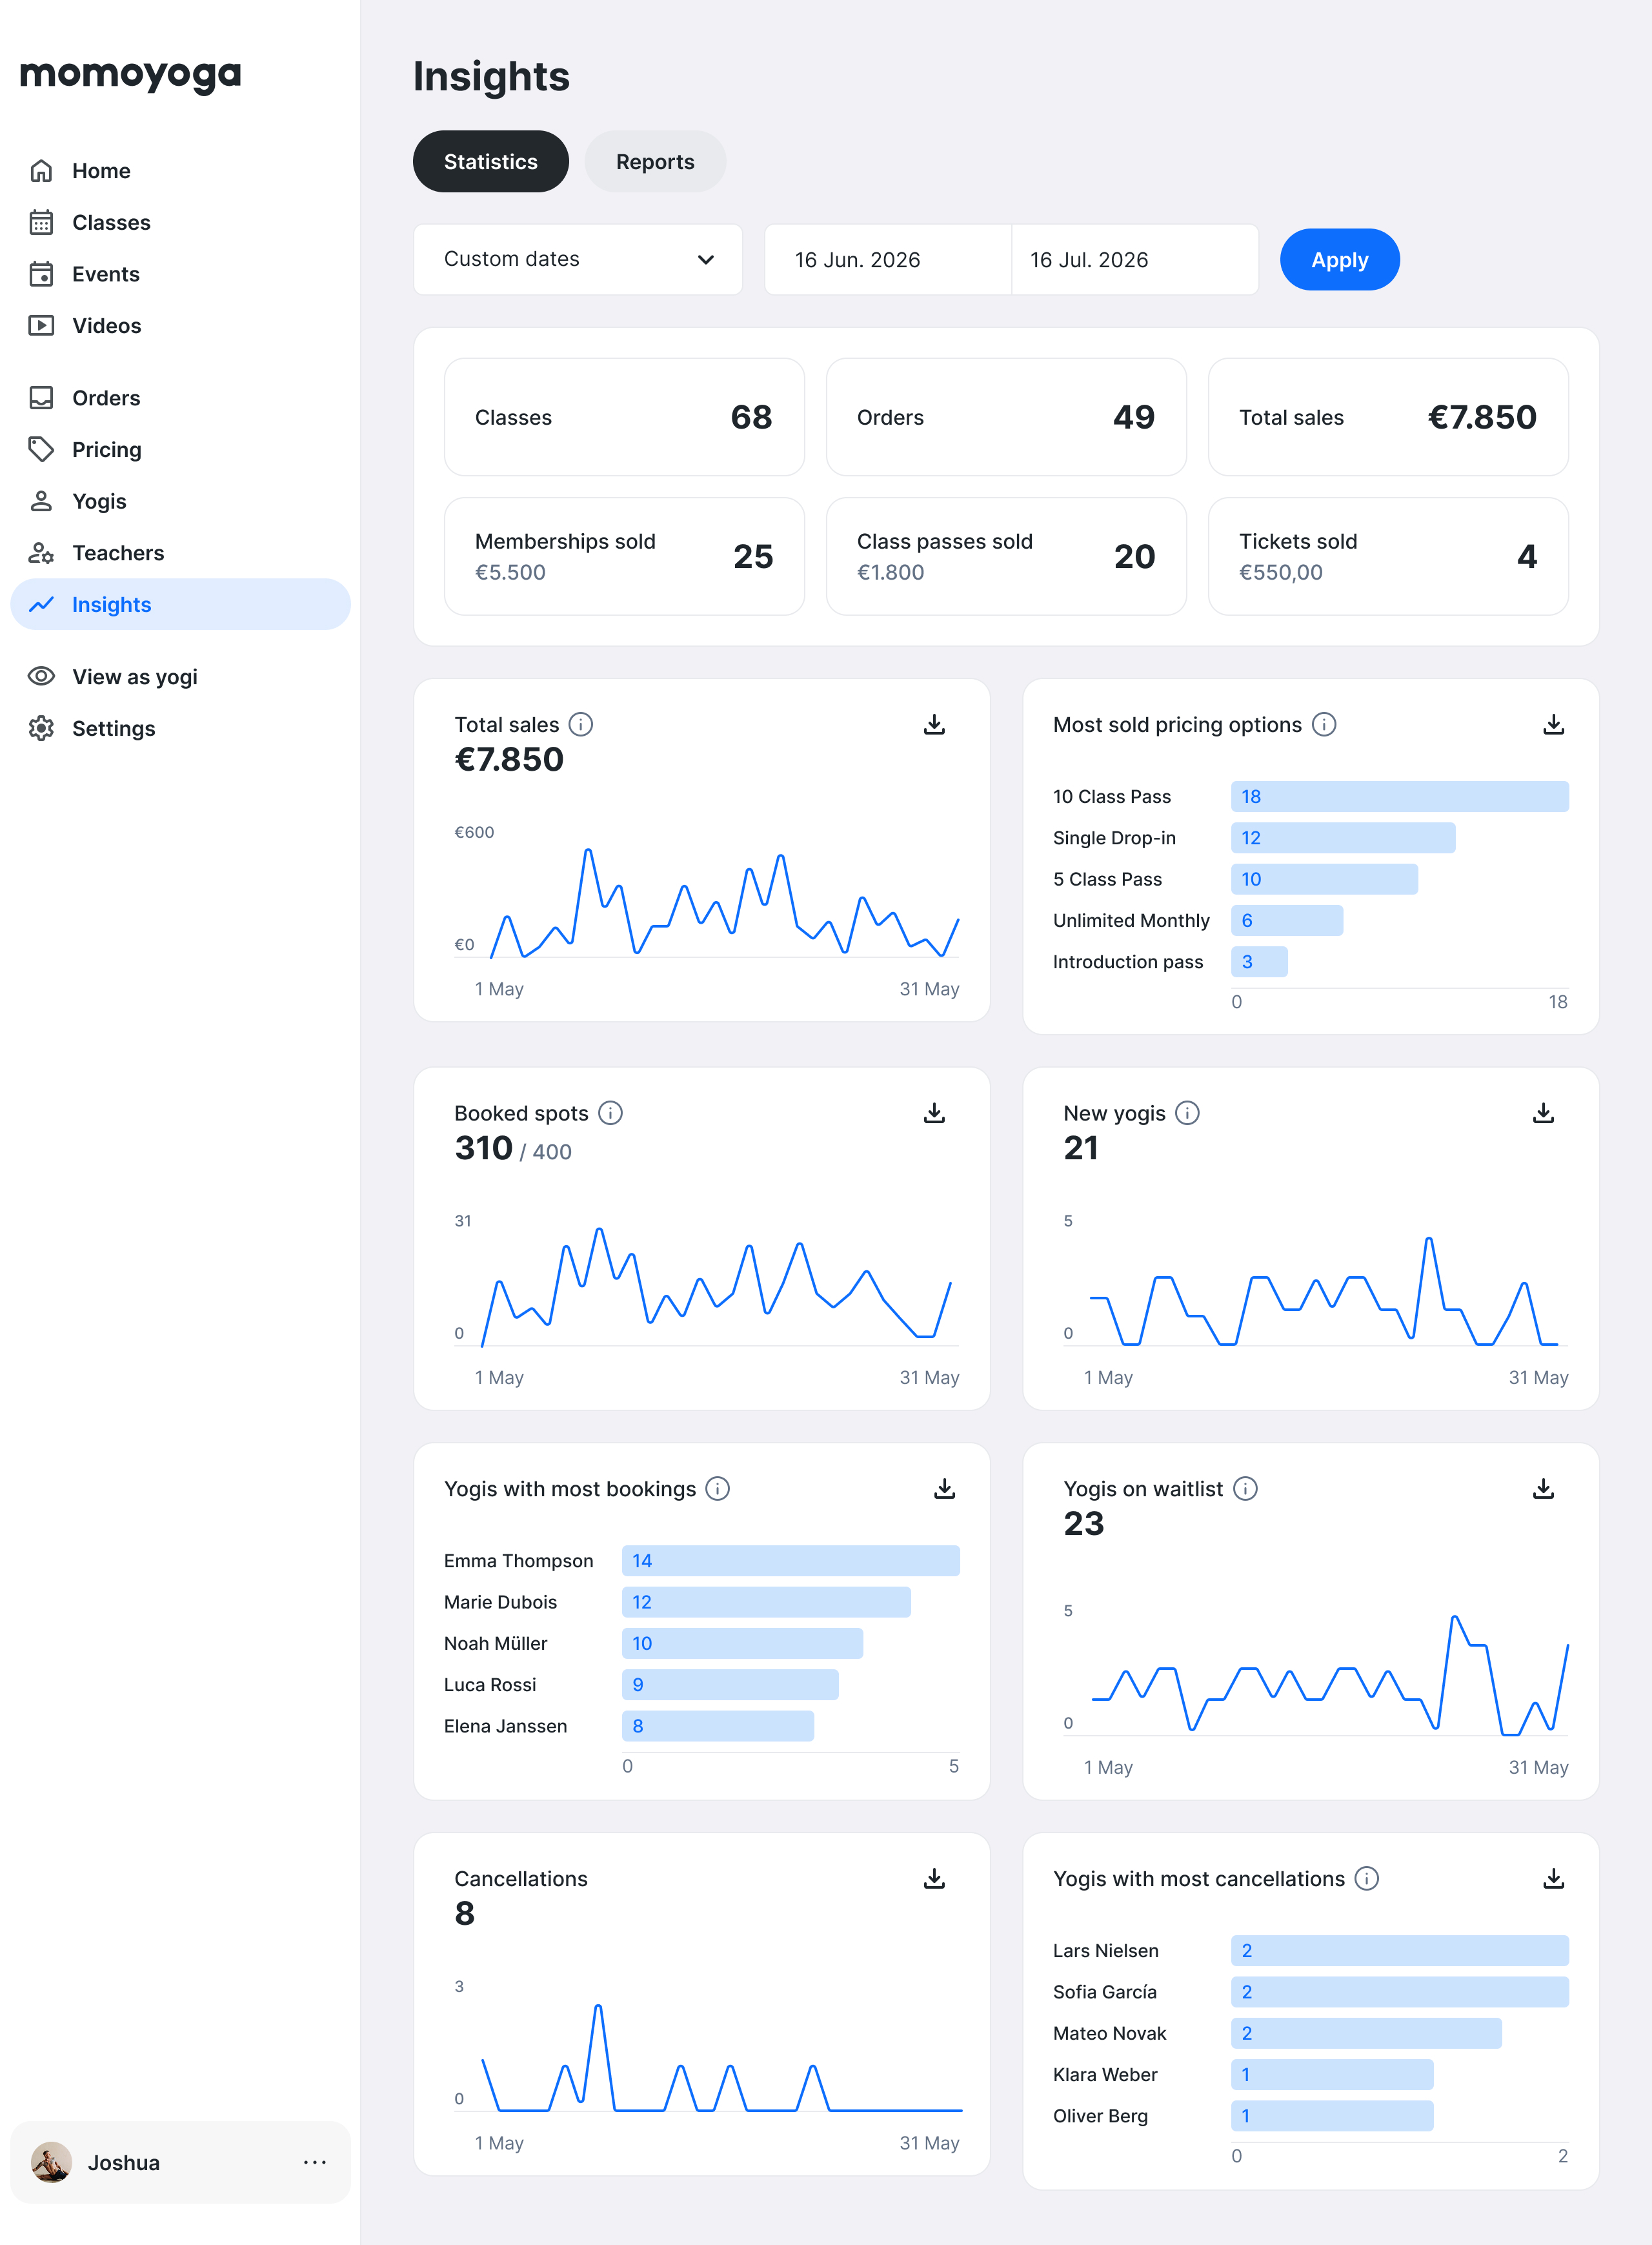Download Yogis with most bookings data
1652x2245 pixels.
[943, 1489]
